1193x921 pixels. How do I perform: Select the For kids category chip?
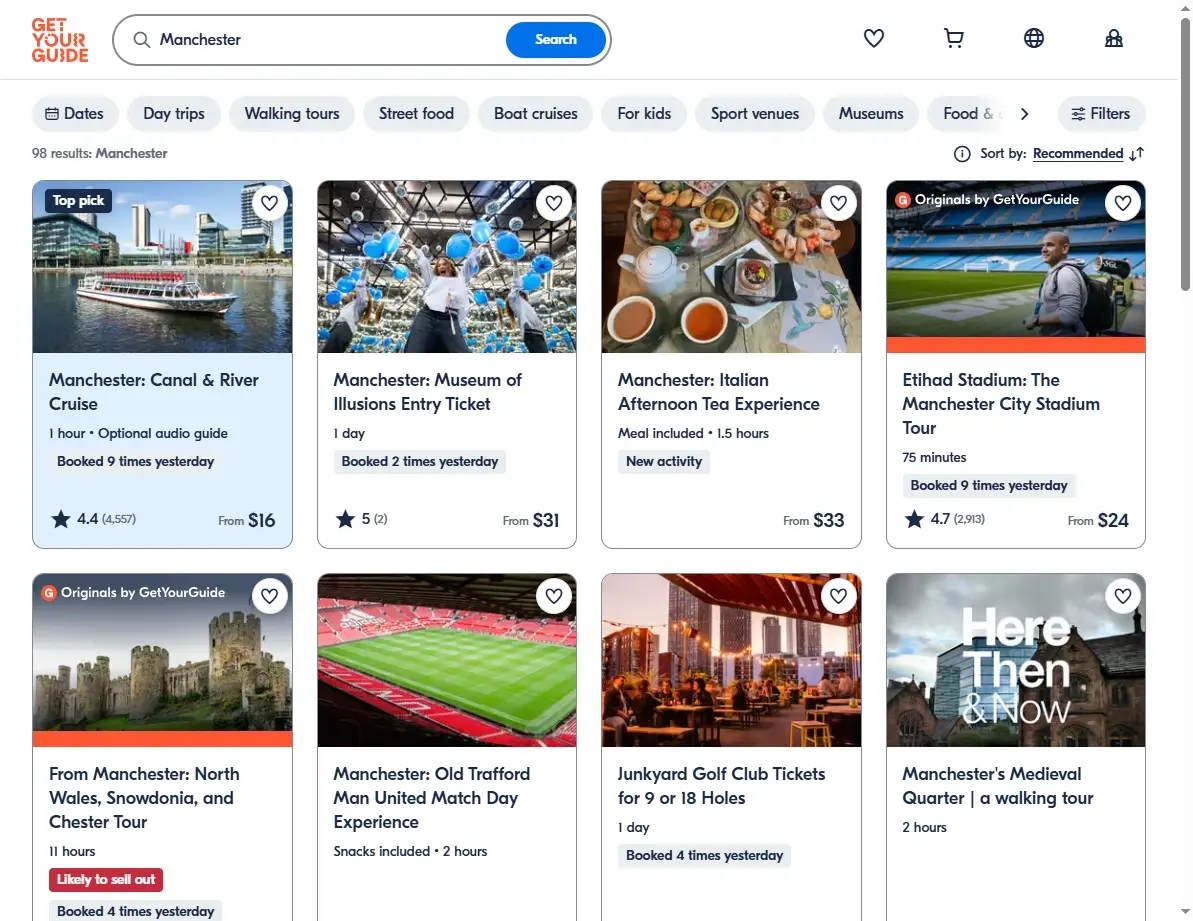[x=644, y=113]
